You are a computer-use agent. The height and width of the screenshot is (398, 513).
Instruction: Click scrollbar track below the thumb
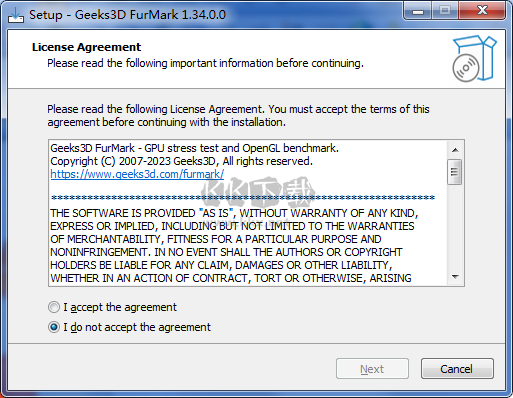point(455,227)
